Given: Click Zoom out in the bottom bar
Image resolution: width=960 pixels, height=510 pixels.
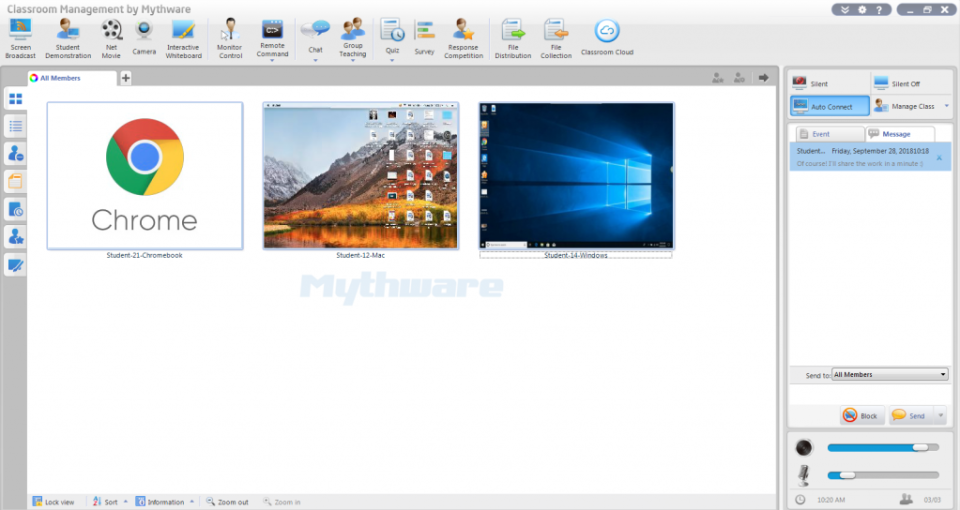Looking at the screenshot, I should 227,502.
